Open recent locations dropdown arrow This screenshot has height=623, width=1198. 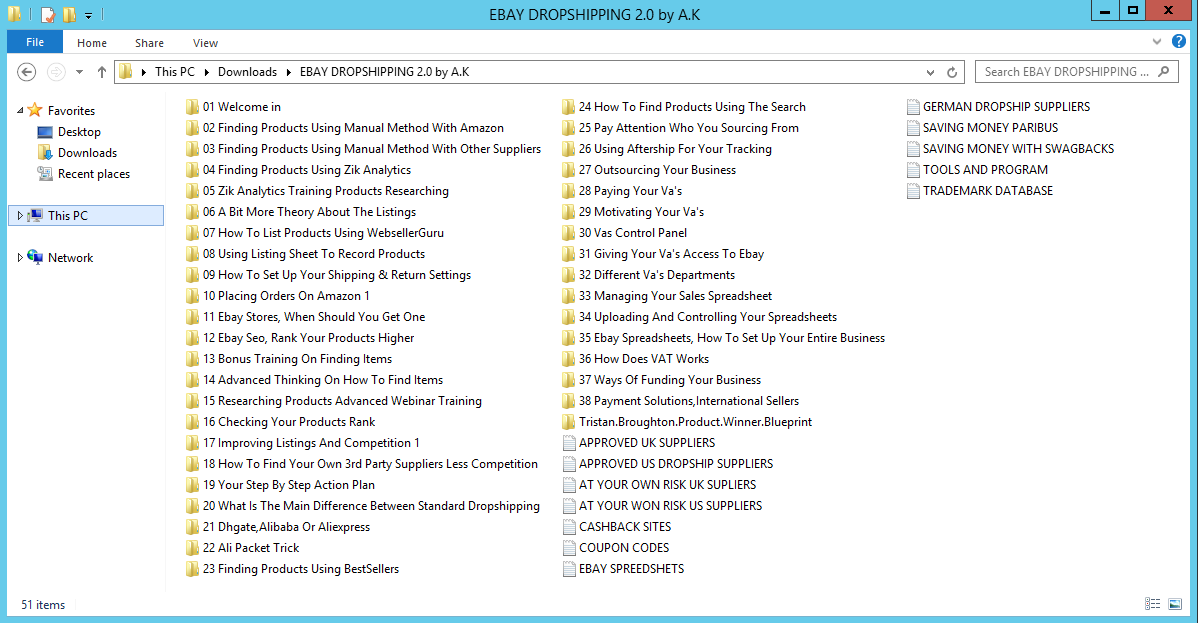click(x=79, y=72)
